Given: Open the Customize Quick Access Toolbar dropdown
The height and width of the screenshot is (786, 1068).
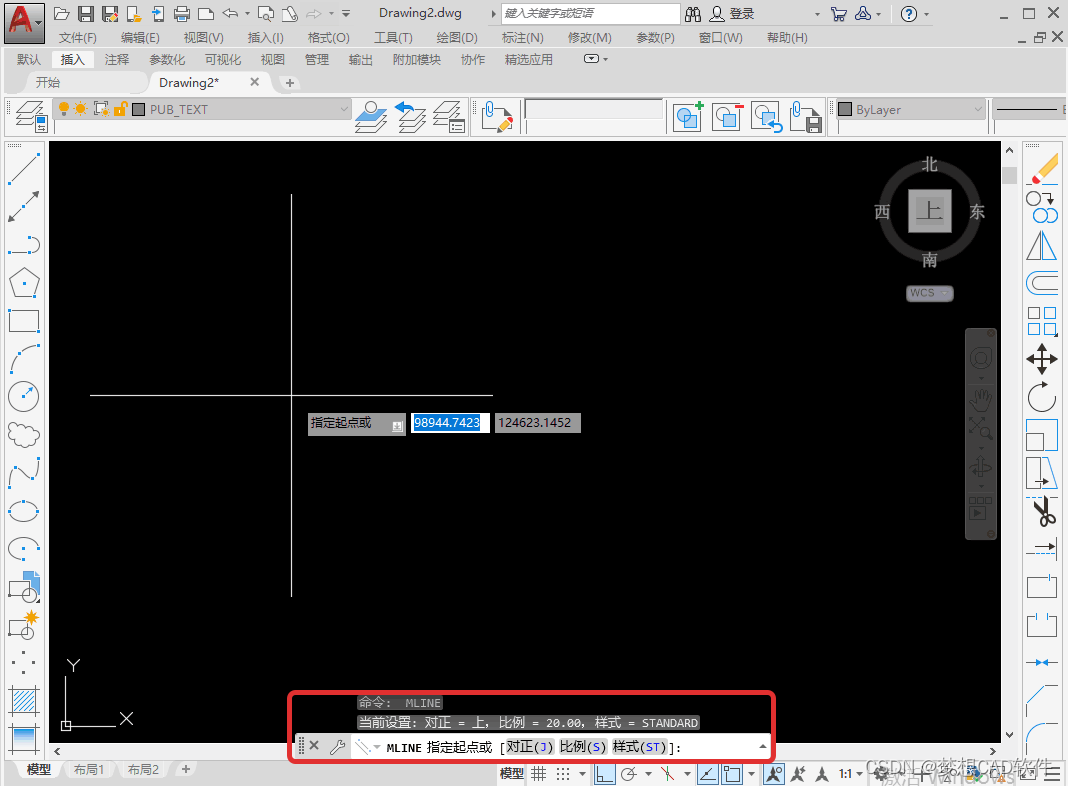Looking at the screenshot, I should (x=346, y=13).
